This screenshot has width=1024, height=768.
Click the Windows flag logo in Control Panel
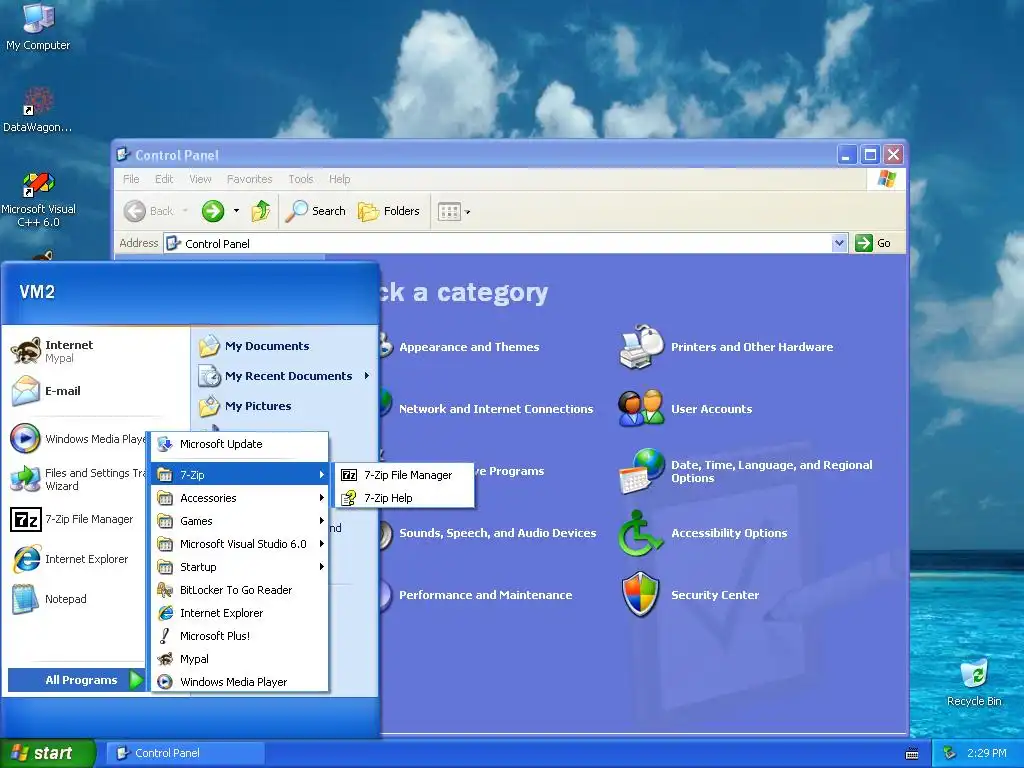(x=886, y=178)
